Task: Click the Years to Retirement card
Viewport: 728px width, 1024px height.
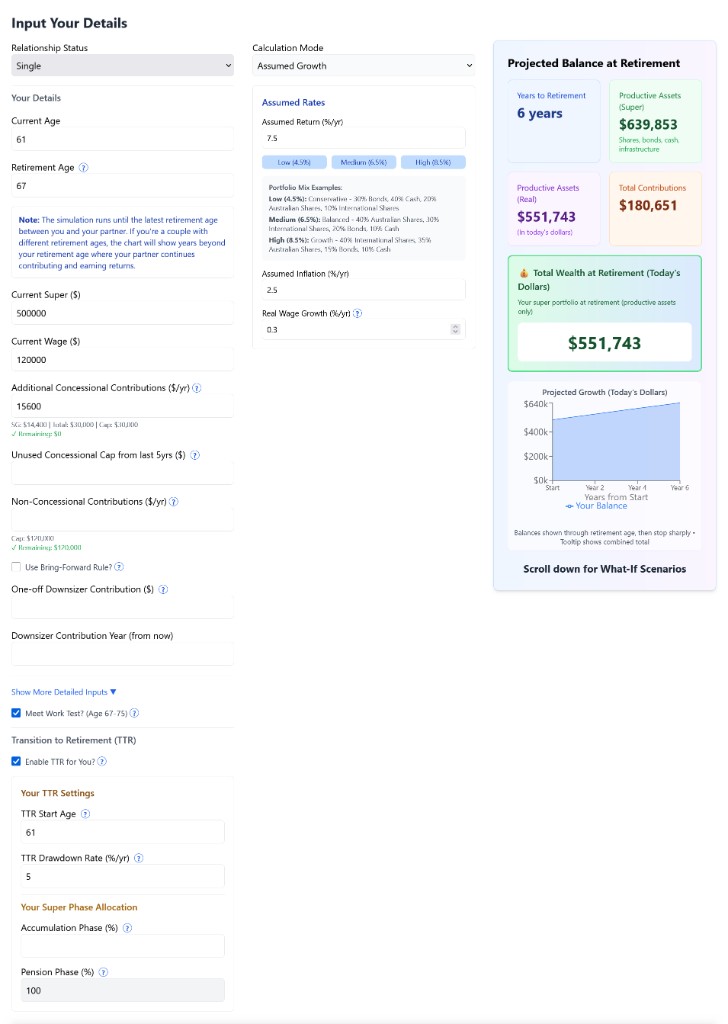Action: point(554,121)
